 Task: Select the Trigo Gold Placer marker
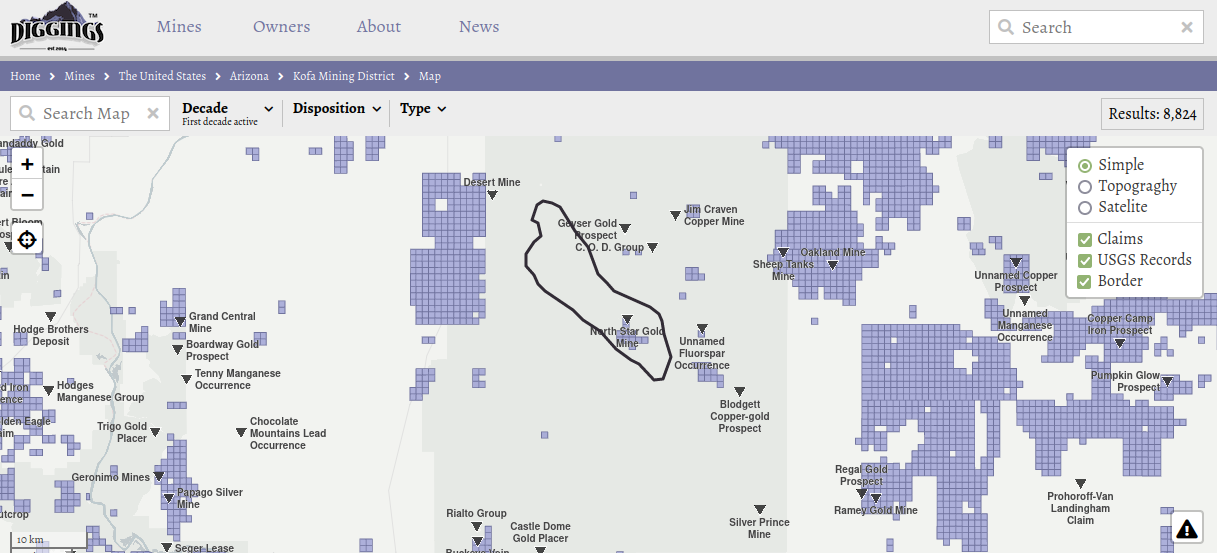[x=154, y=433]
